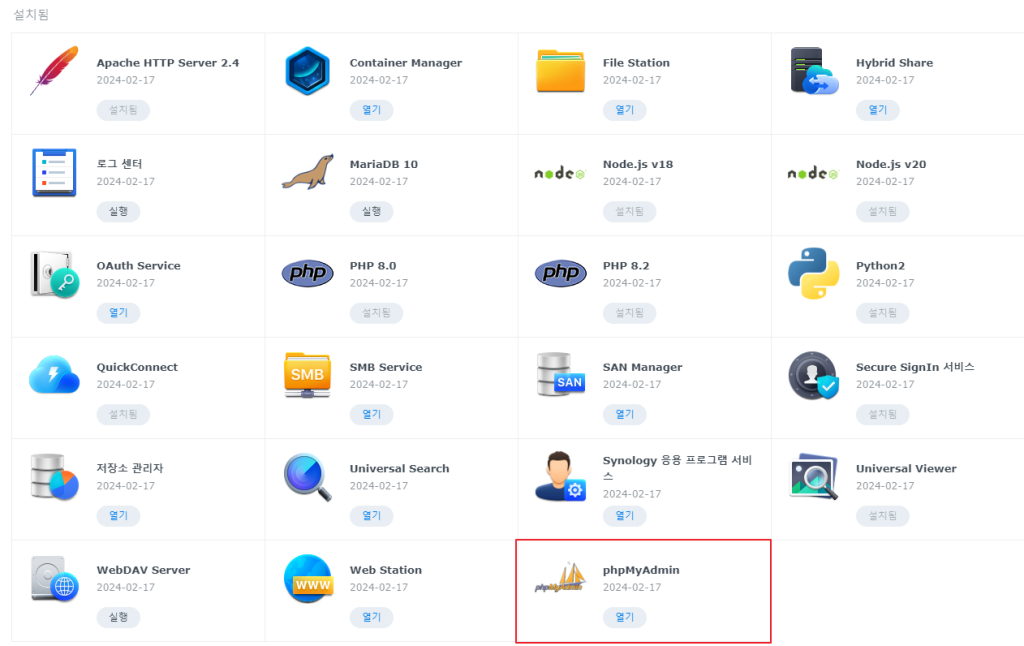Viewport: 1024px width, 646px height.
Task: Run MariaDB 10 using its 실행 button
Action: pos(372,212)
